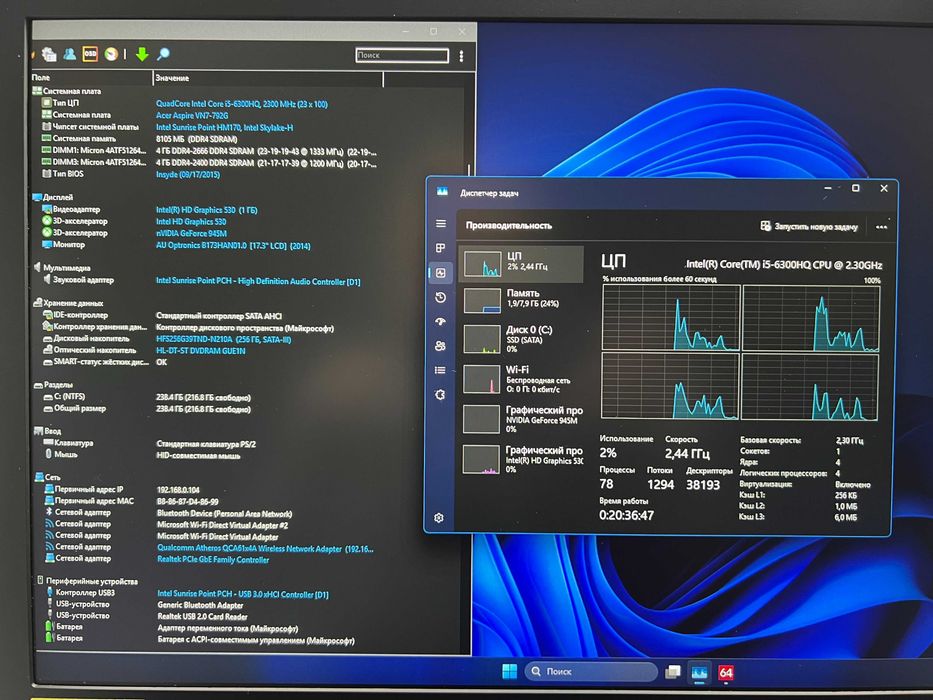Open High Definition Audio Controller link
The width and height of the screenshot is (933, 700).
(x=258, y=282)
